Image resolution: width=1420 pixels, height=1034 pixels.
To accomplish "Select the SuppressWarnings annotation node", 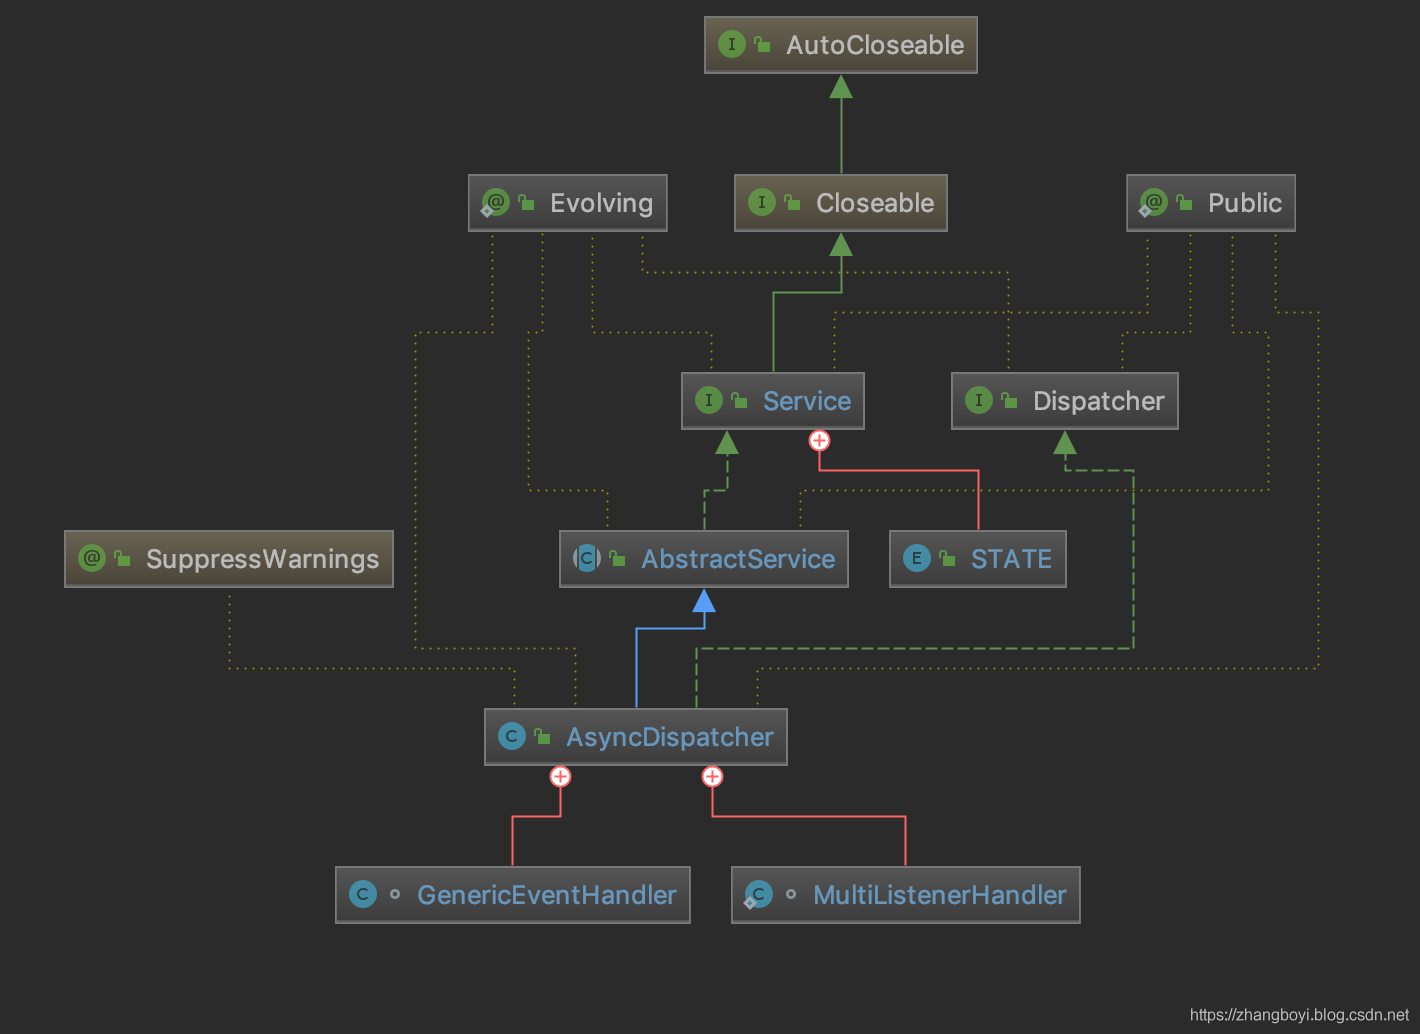I will coord(229,559).
